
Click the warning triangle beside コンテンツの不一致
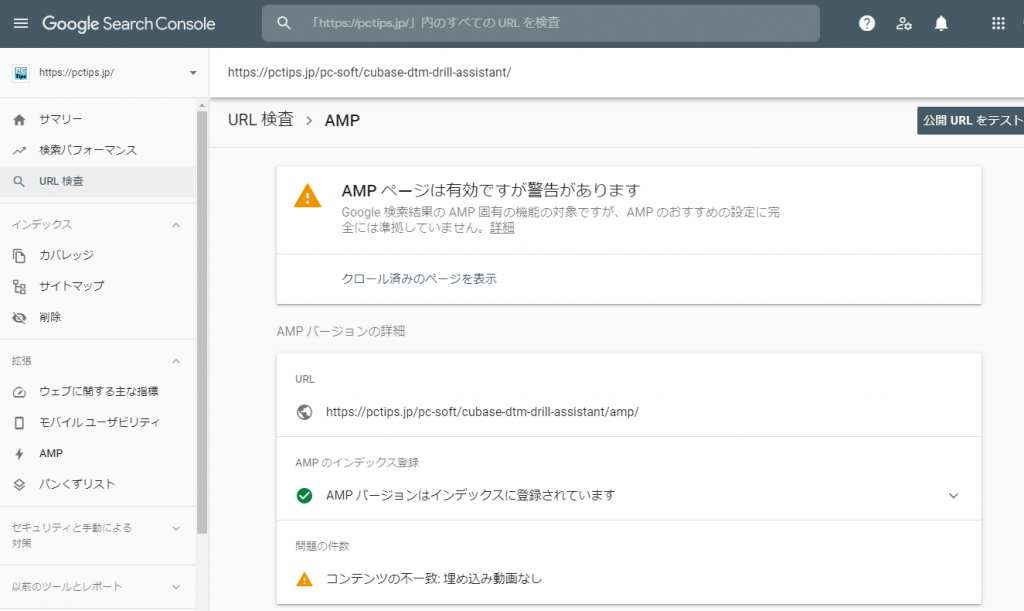(x=304, y=579)
